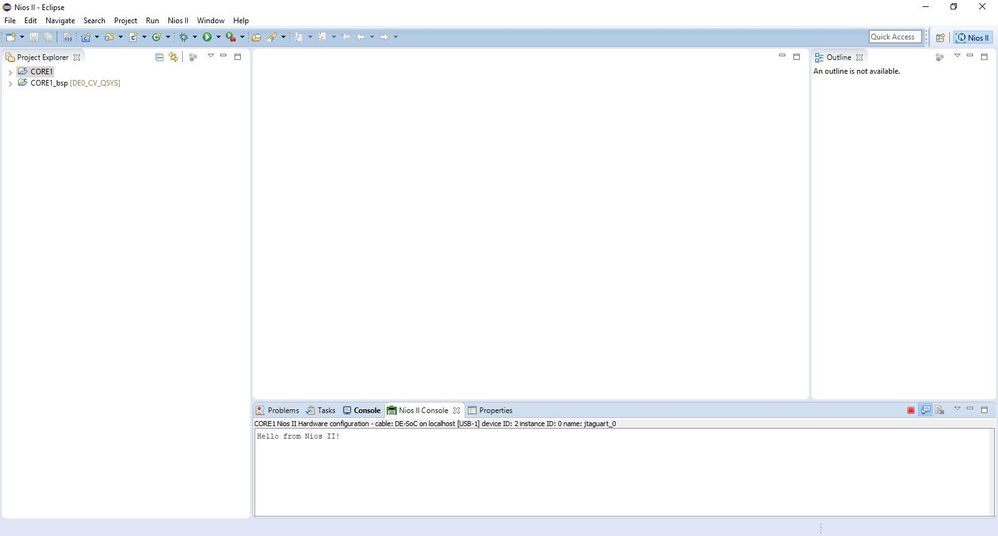Minimize the editor area
Image resolution: width=998 pixels, height=536 pixels.
pyautogui.click(x=782, y=56)
